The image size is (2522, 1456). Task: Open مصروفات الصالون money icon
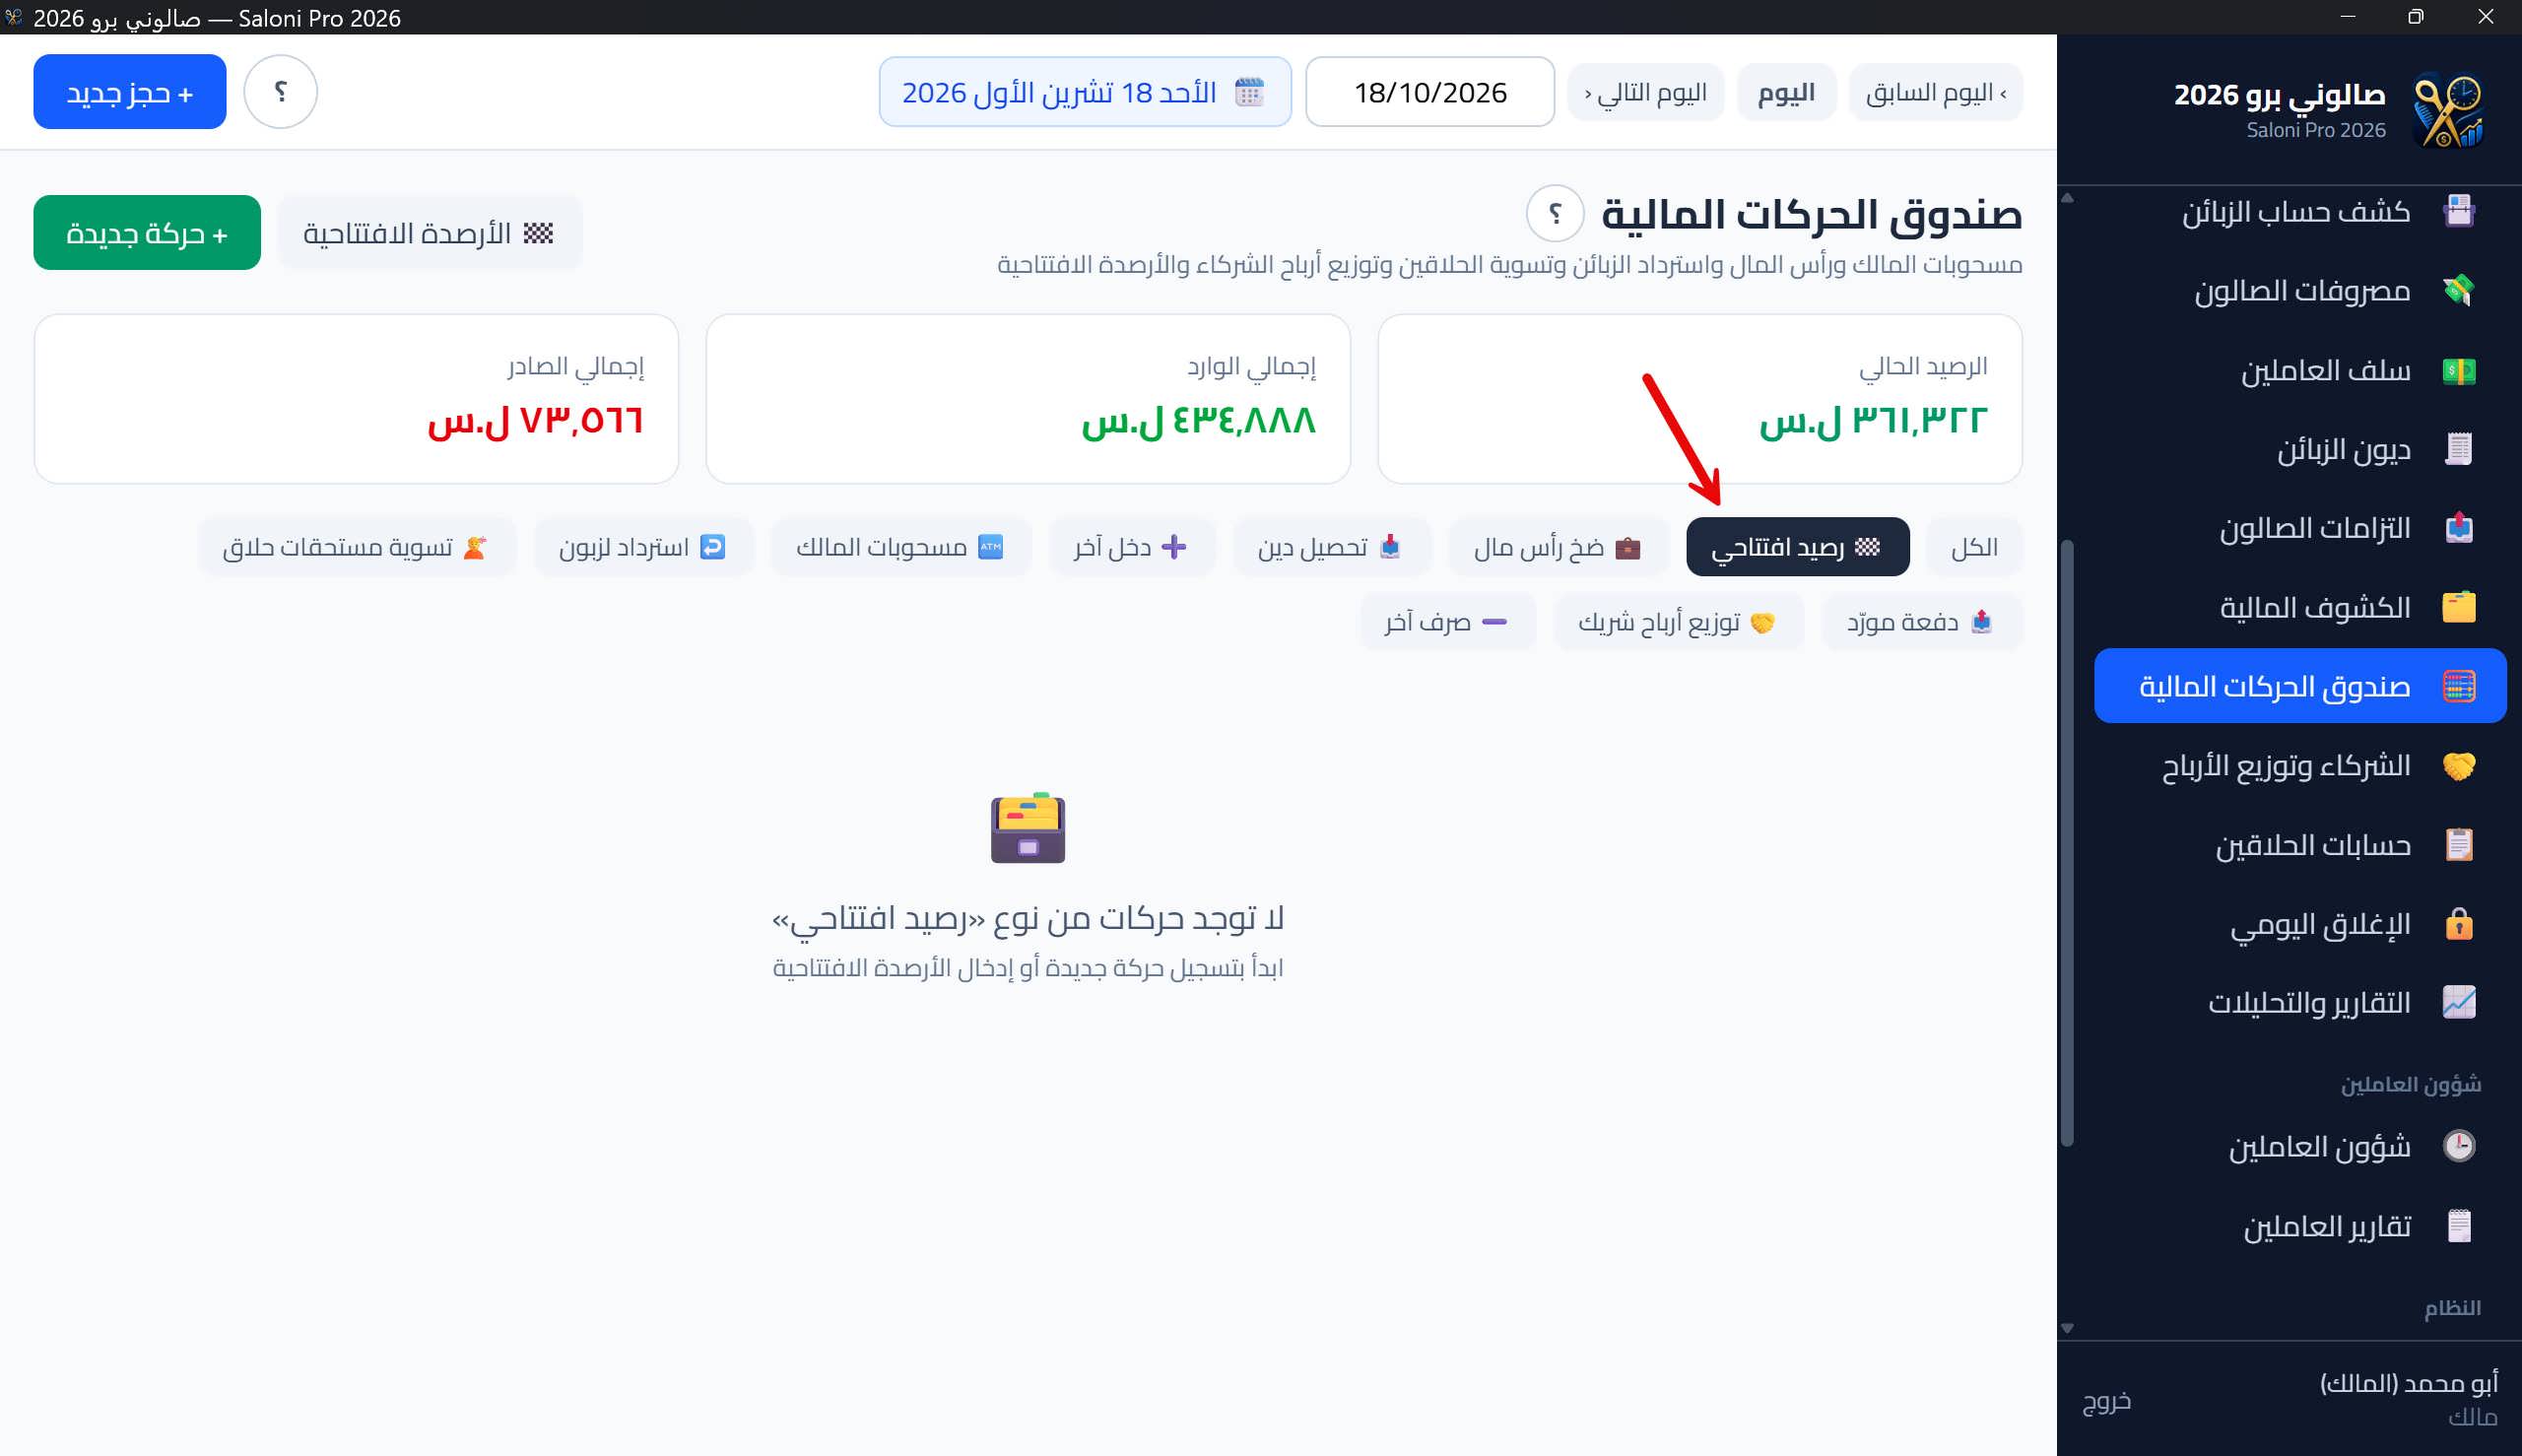click(2458, 291)
